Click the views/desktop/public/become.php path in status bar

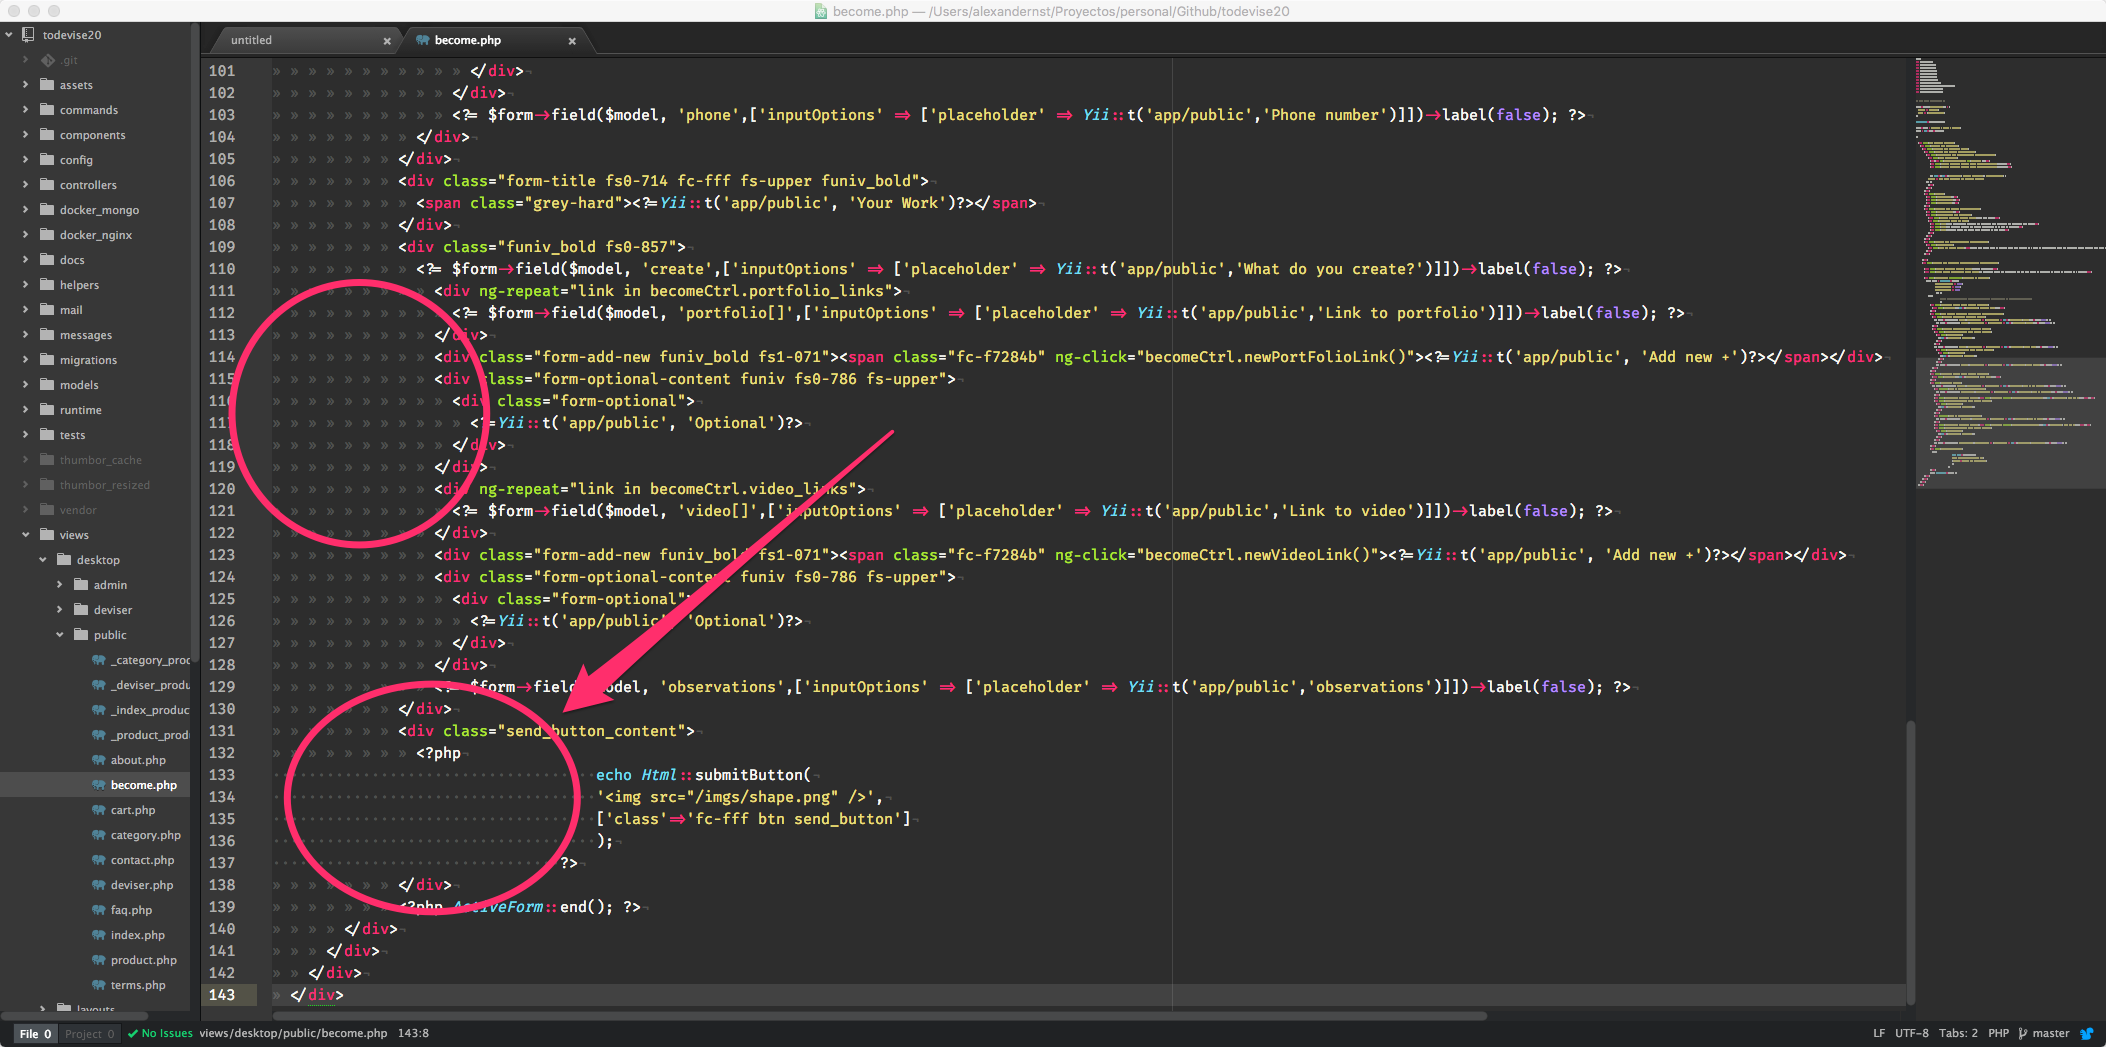click(293, 1034)
